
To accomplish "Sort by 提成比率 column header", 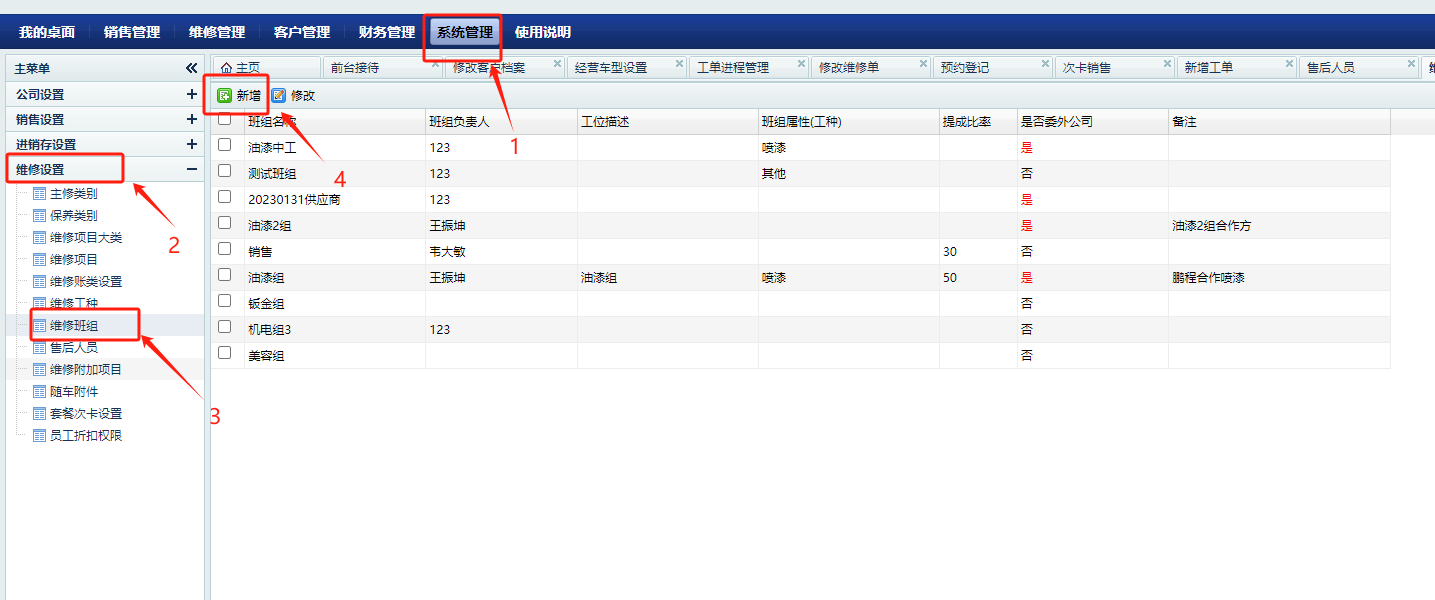I will pyautogui.click(x=966, y=122).
